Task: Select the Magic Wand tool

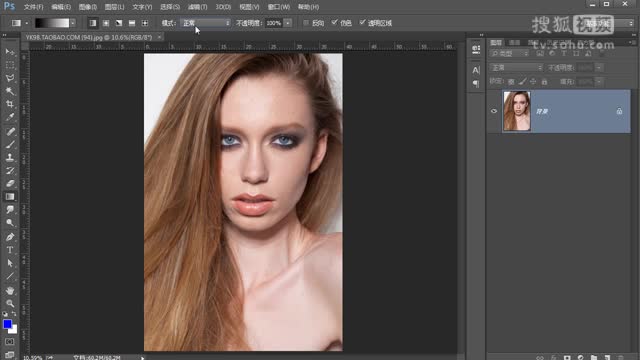Action: (10, 91)
